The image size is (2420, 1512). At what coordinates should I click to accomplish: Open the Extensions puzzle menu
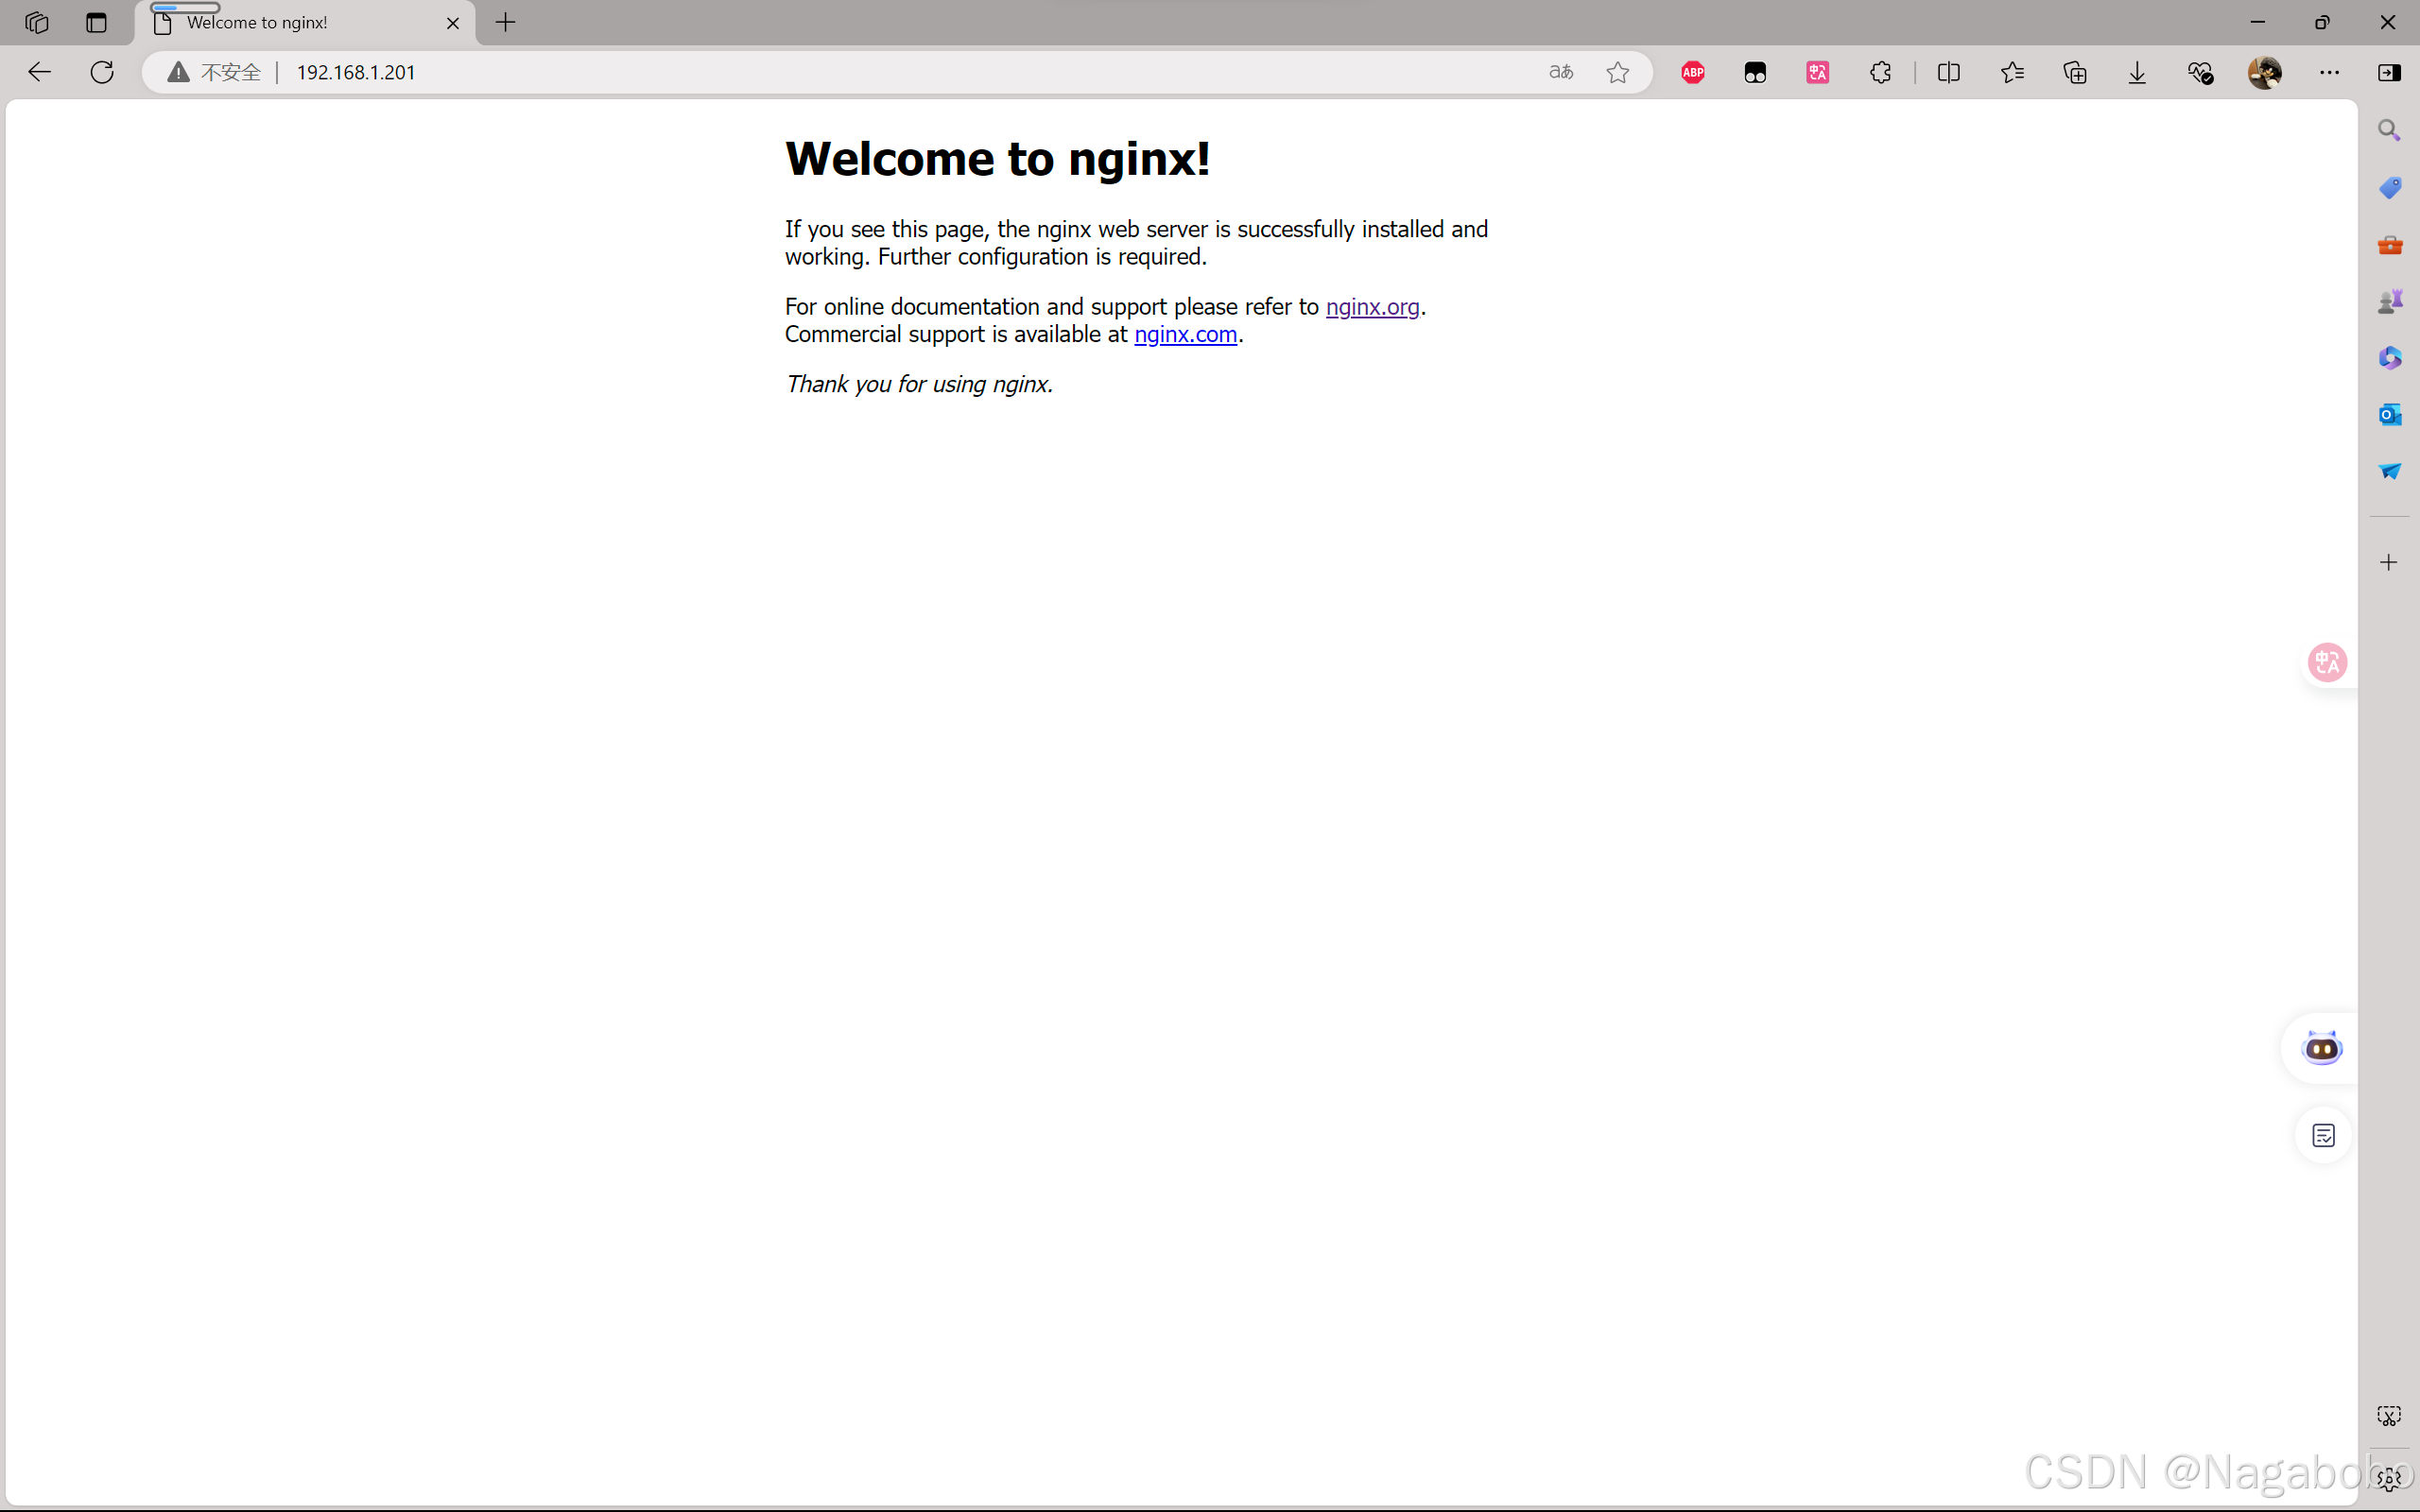(1881, 72)
